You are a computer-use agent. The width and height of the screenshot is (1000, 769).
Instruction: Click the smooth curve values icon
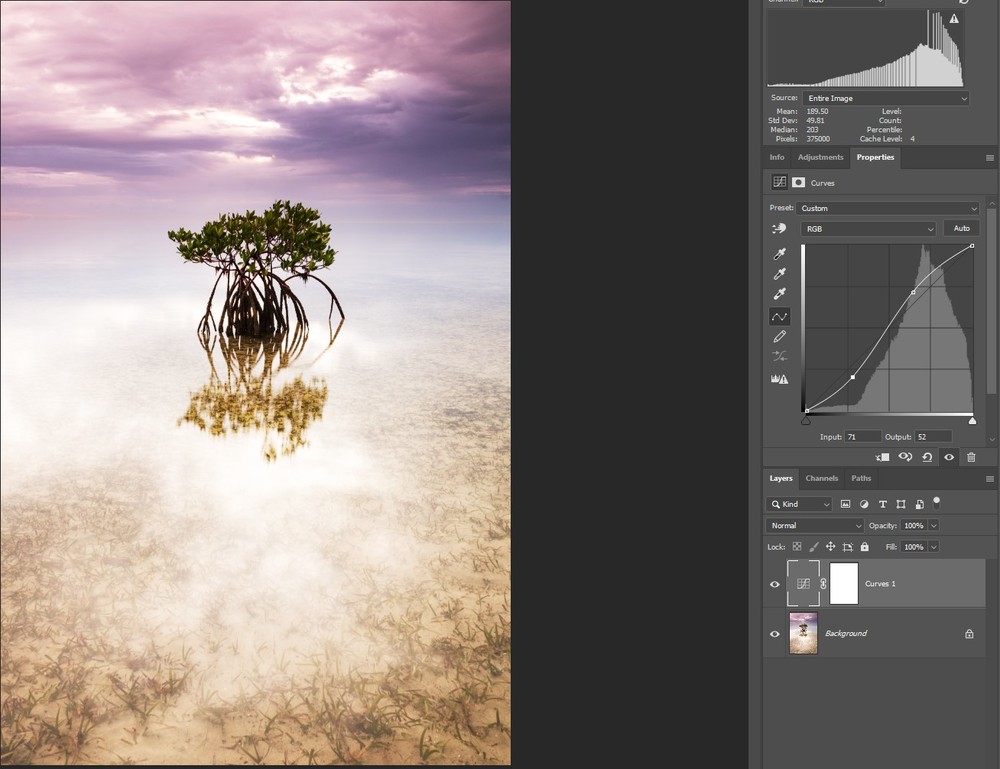click(779, 356)
